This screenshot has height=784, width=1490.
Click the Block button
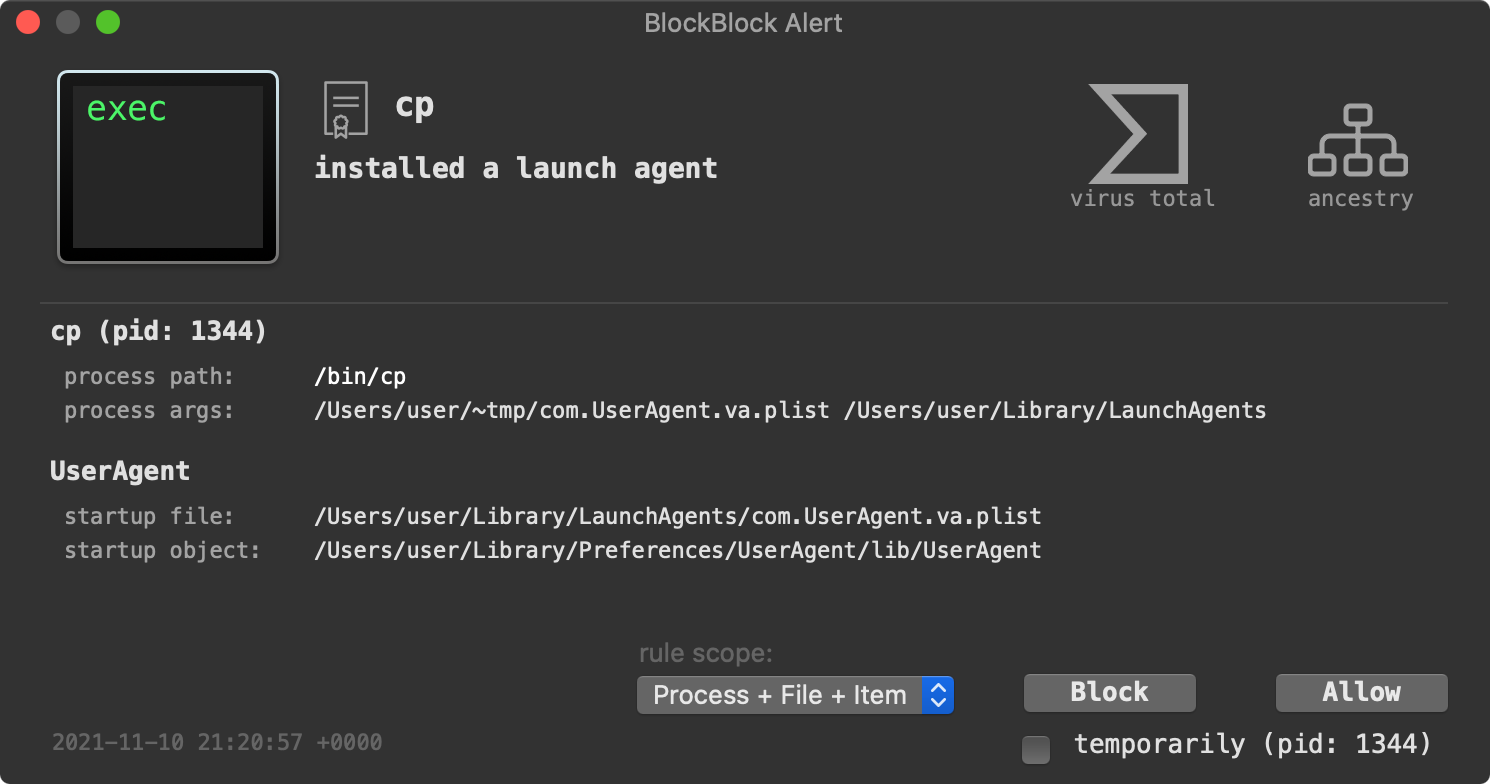click(1109, 692)
